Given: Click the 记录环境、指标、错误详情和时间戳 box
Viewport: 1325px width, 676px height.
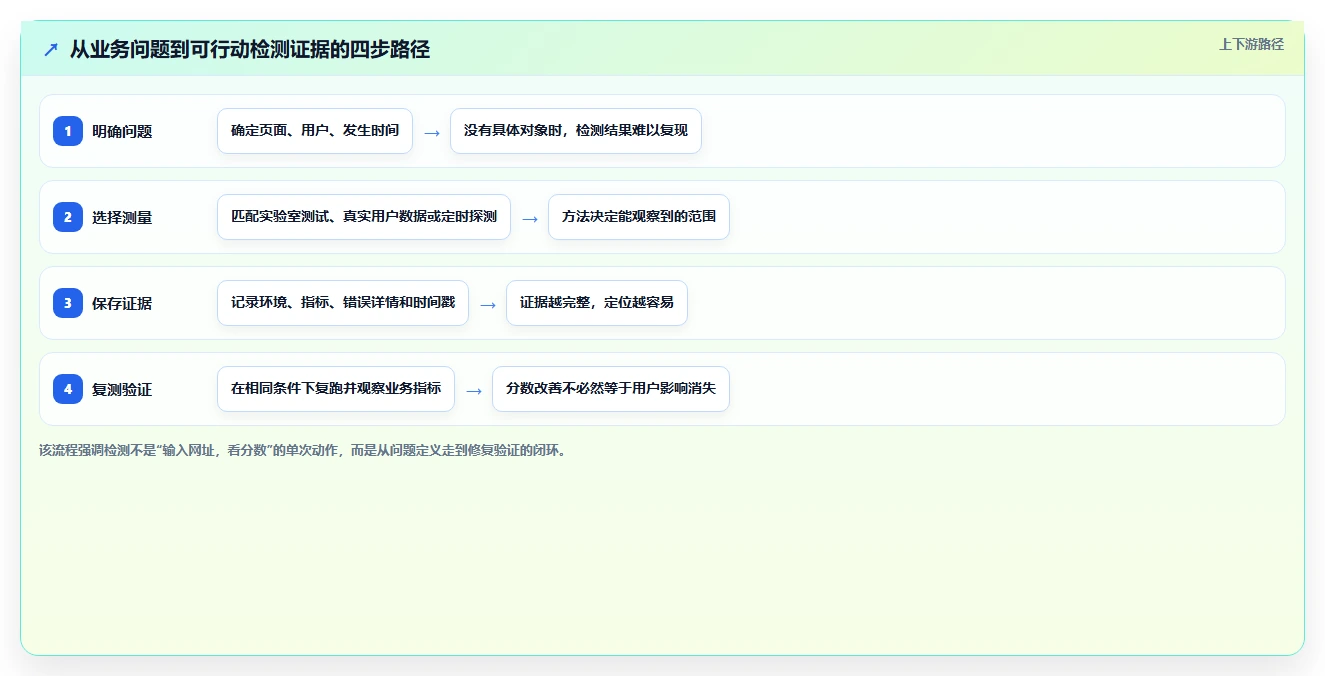Looking at the screenshot, I should pyautogui.click(x=343, y=303).
